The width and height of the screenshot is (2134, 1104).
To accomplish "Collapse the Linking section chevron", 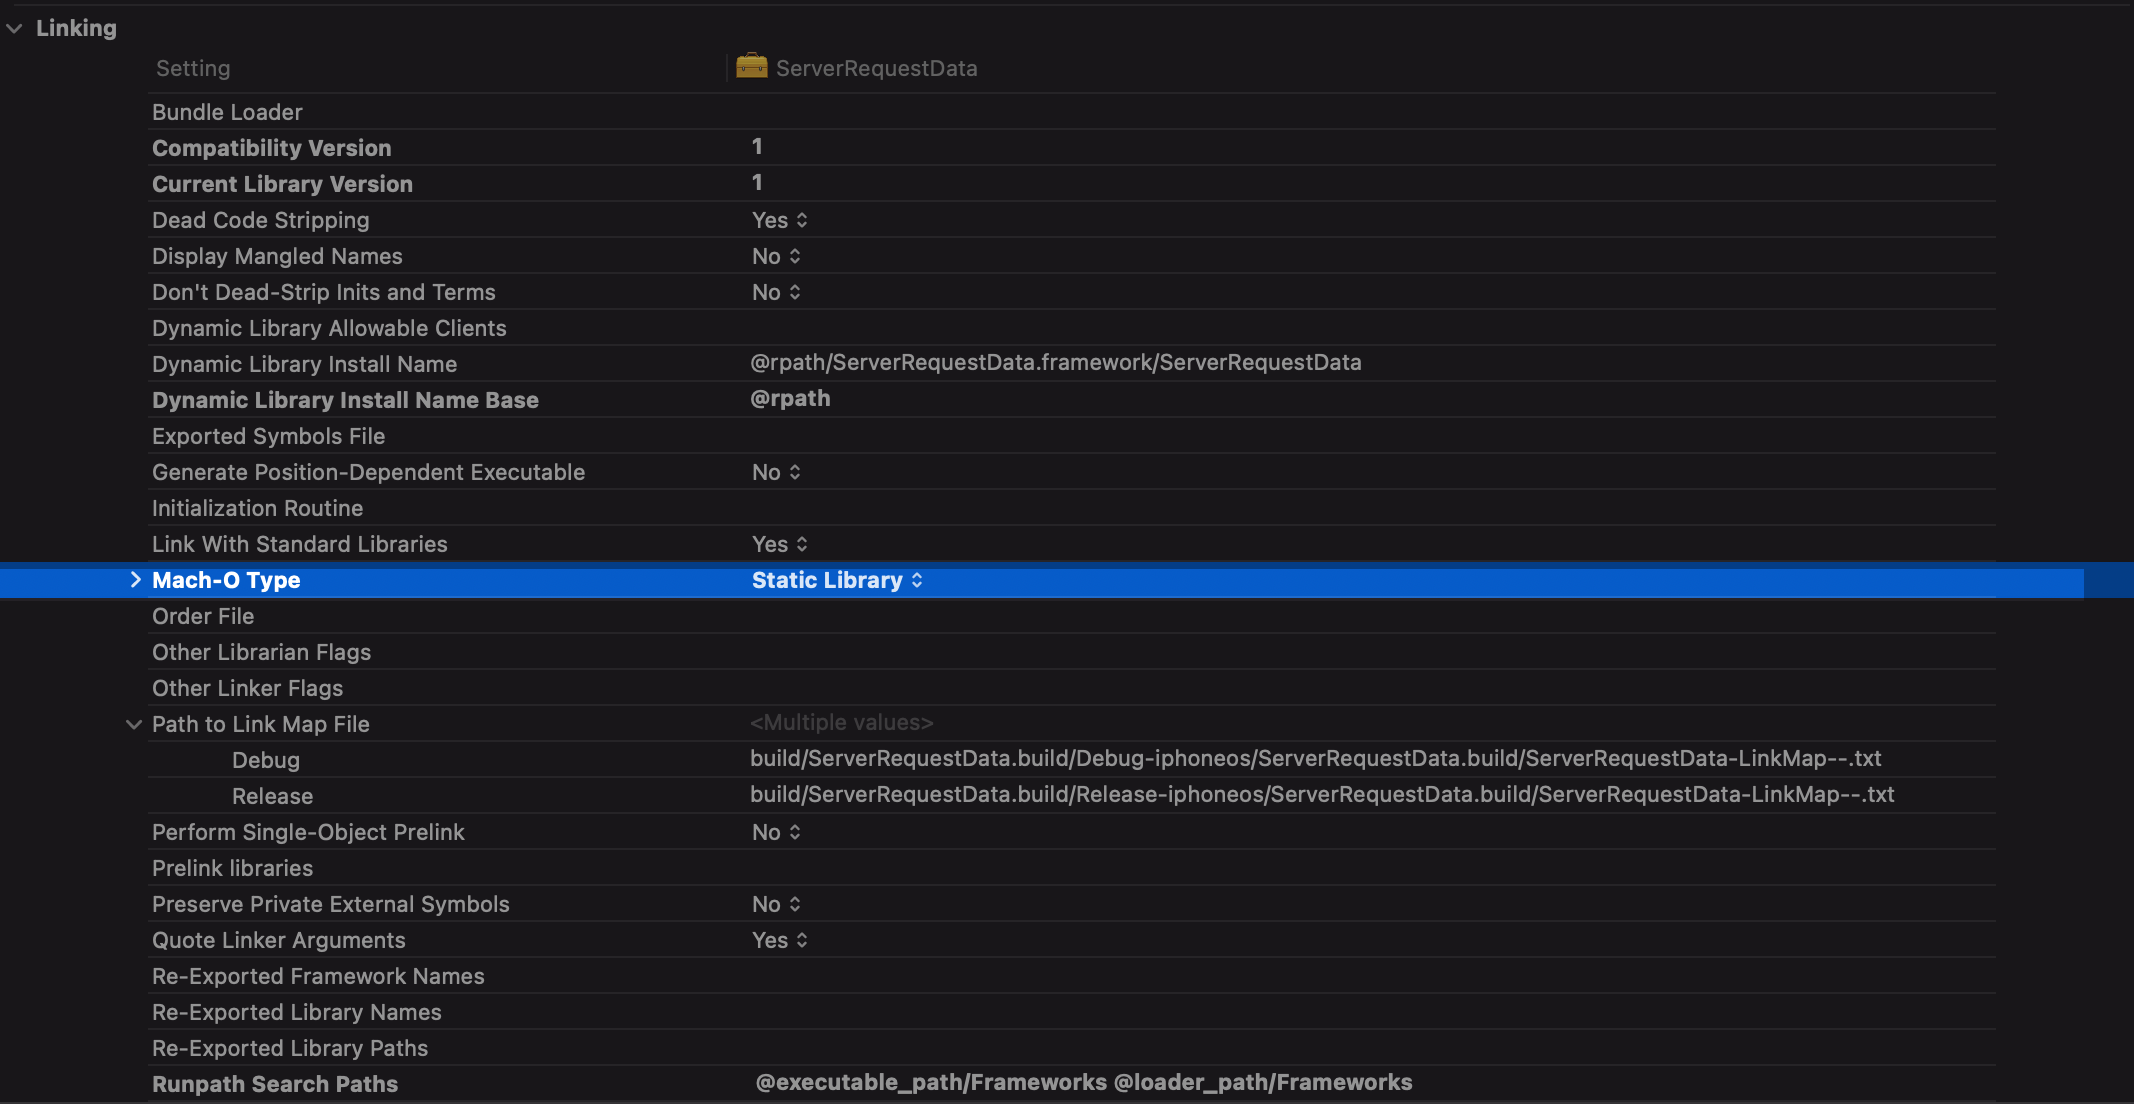I will (15, 29).
